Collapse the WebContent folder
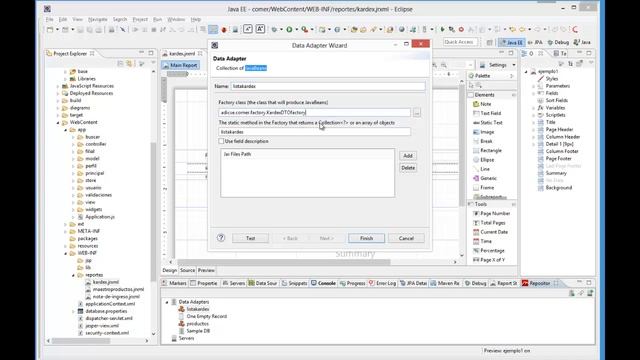Viewport: 640px width, 360px height. pyautogui.click(x=58, y=122)
